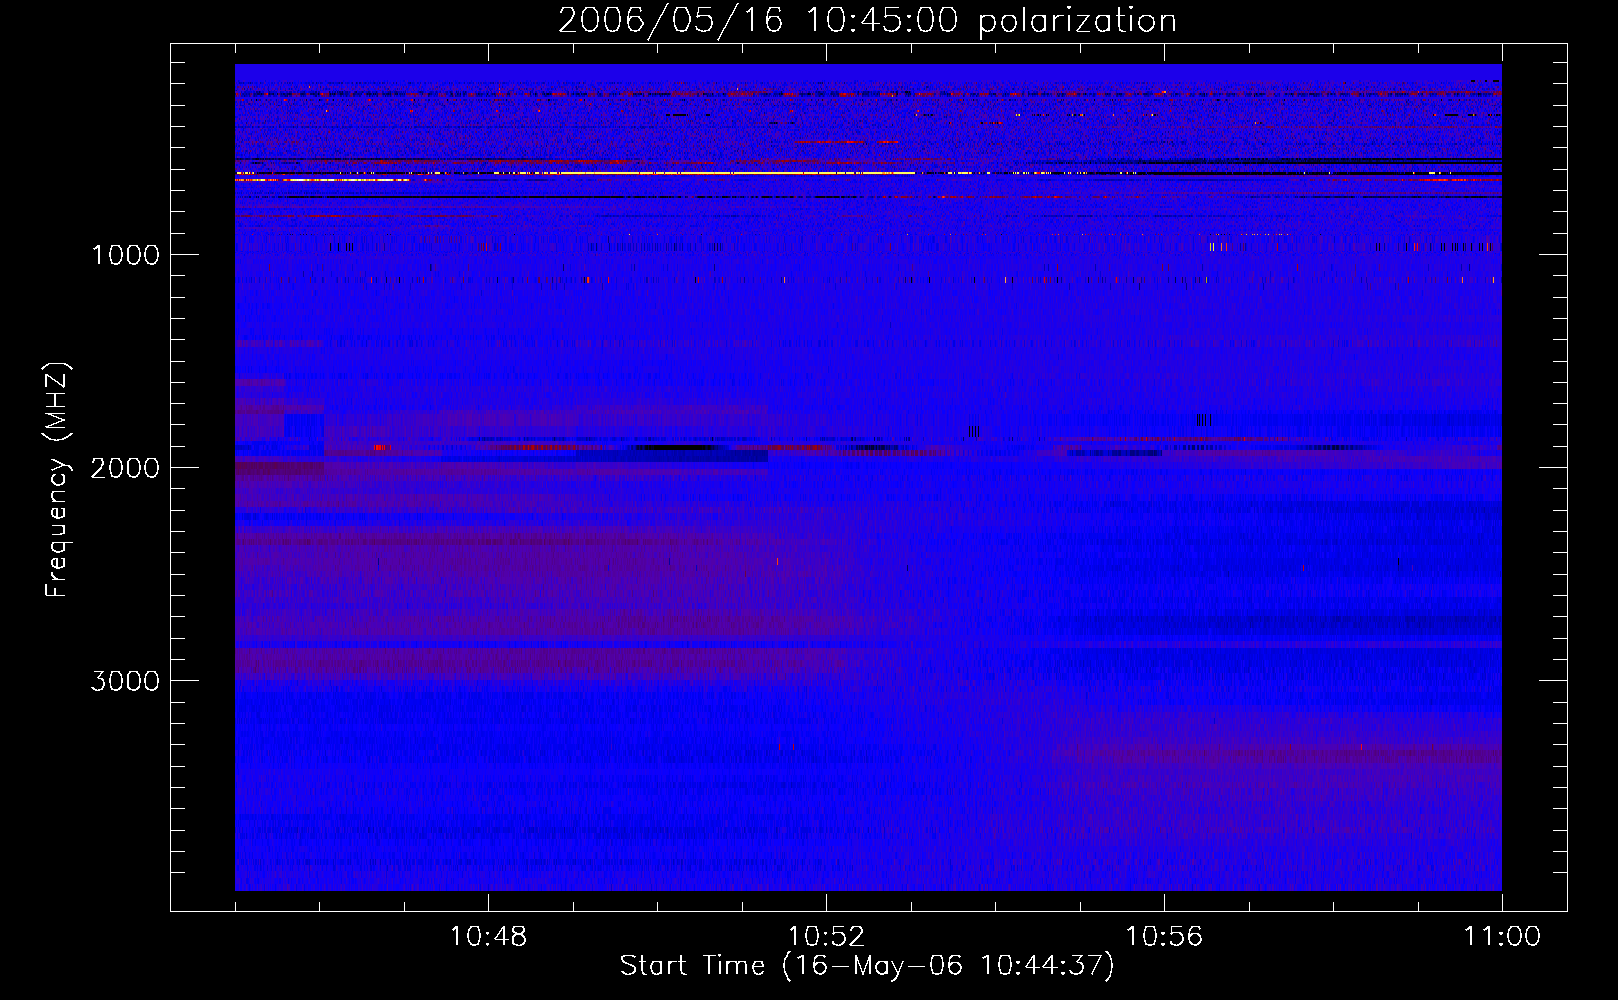Click the "11:00" time tick label
1618x1000 pixels.
[x=1502, y=937]
